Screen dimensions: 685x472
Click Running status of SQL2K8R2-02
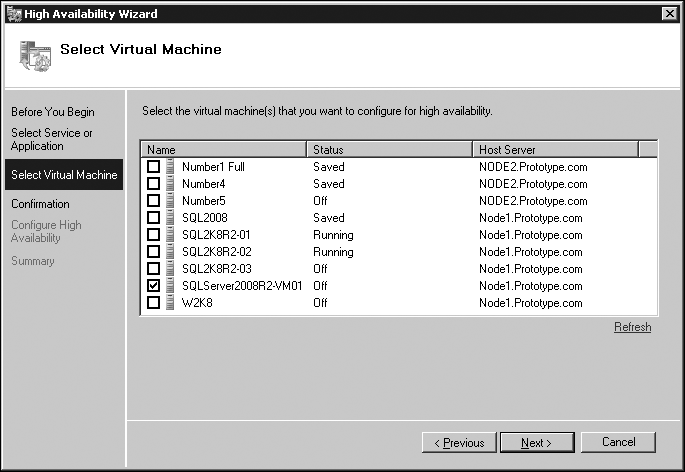pyautogui.click(x=333, y=252)
